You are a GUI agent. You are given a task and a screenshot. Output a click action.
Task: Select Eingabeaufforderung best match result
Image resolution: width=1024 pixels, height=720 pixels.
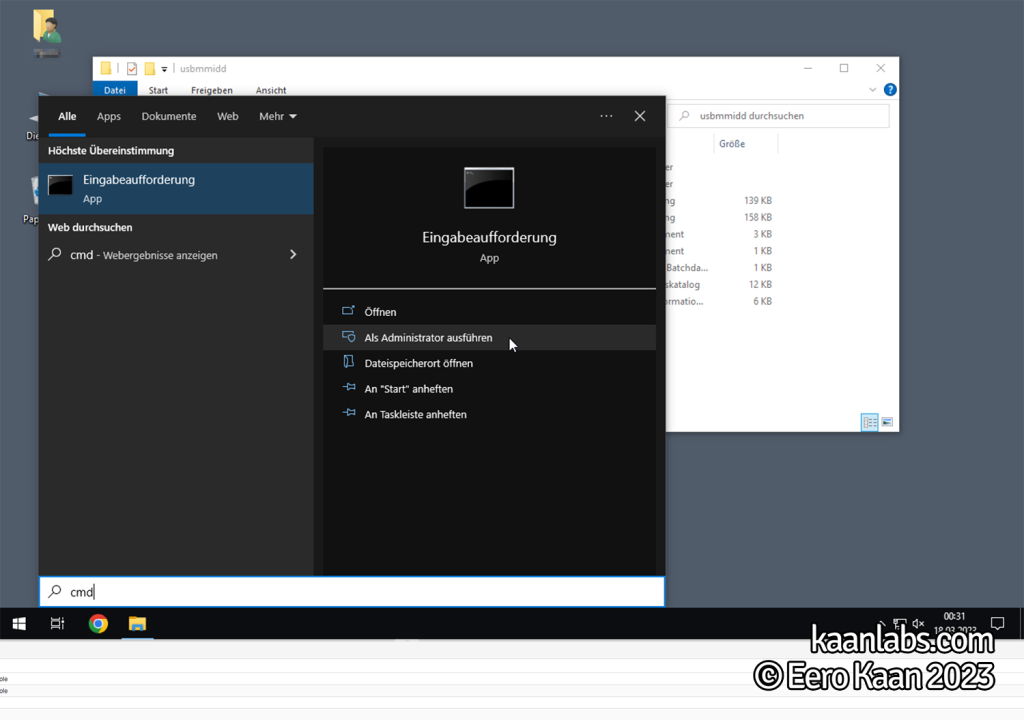(x=176, y=189)
